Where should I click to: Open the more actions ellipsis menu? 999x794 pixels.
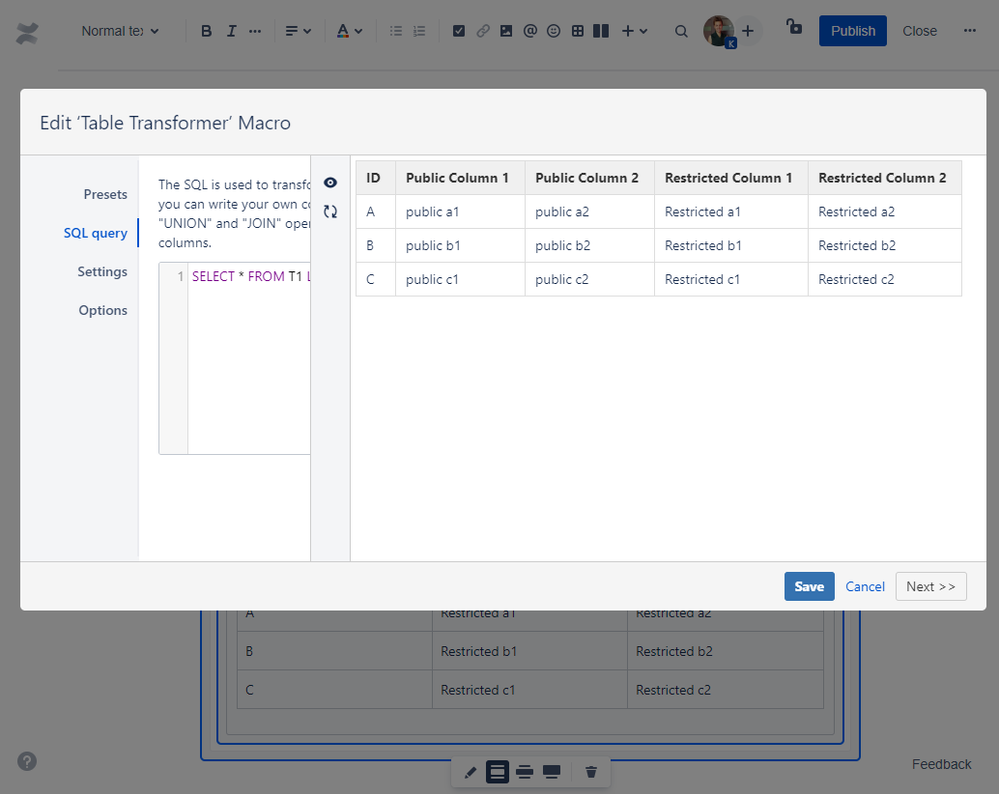[x=969, y=31]
